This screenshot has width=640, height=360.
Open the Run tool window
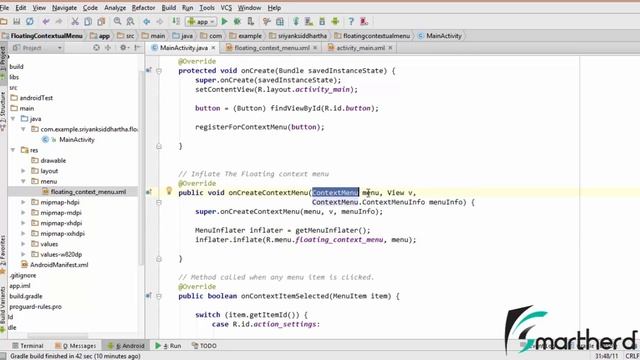point(168,345)
